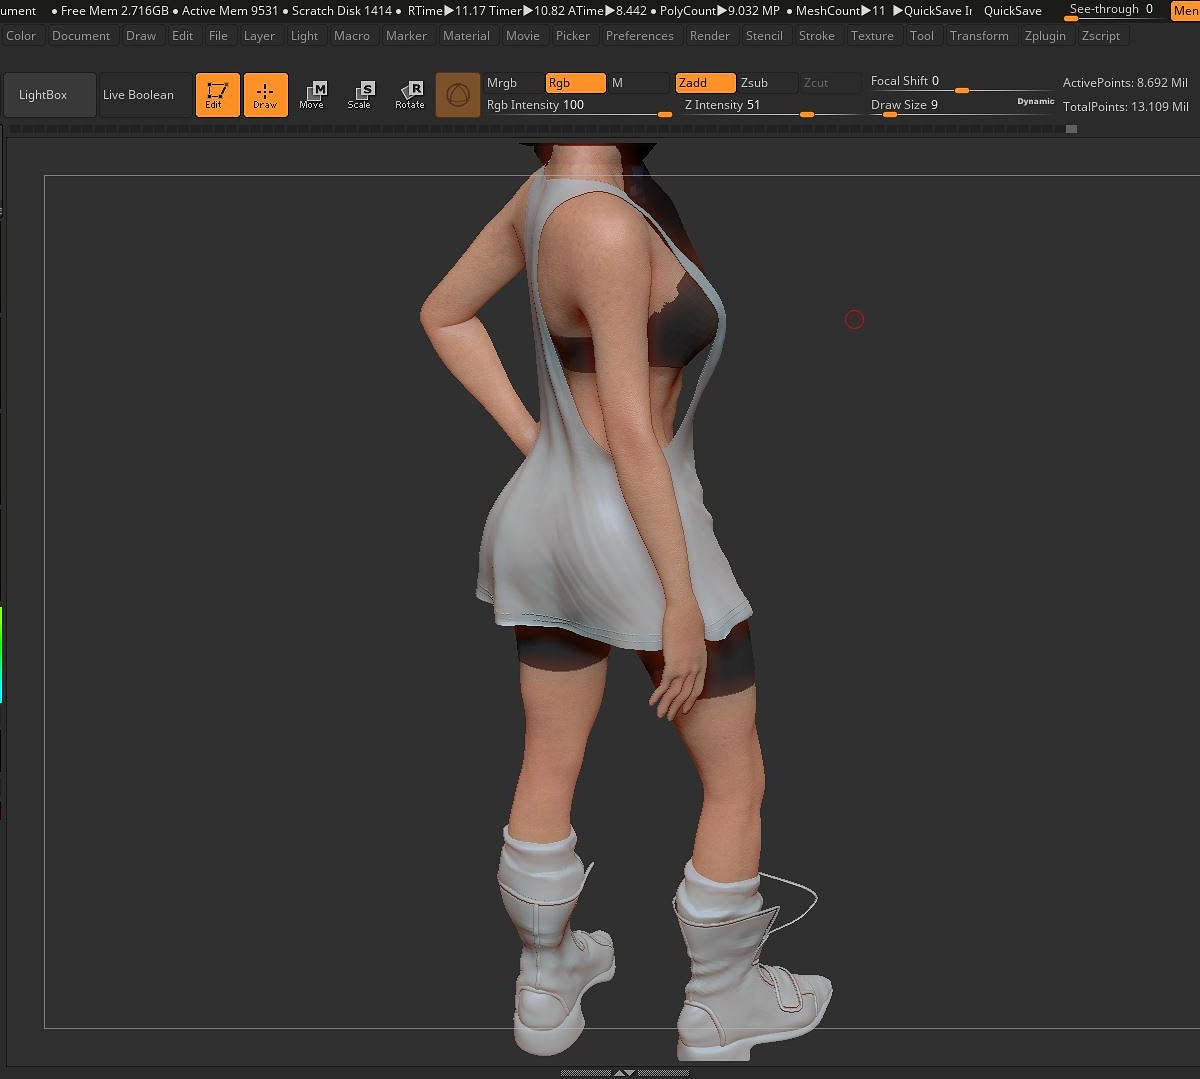The image size is (1200, 1079).
Task: Switch to Zsub sculpt mode
Action: point(767,83)
